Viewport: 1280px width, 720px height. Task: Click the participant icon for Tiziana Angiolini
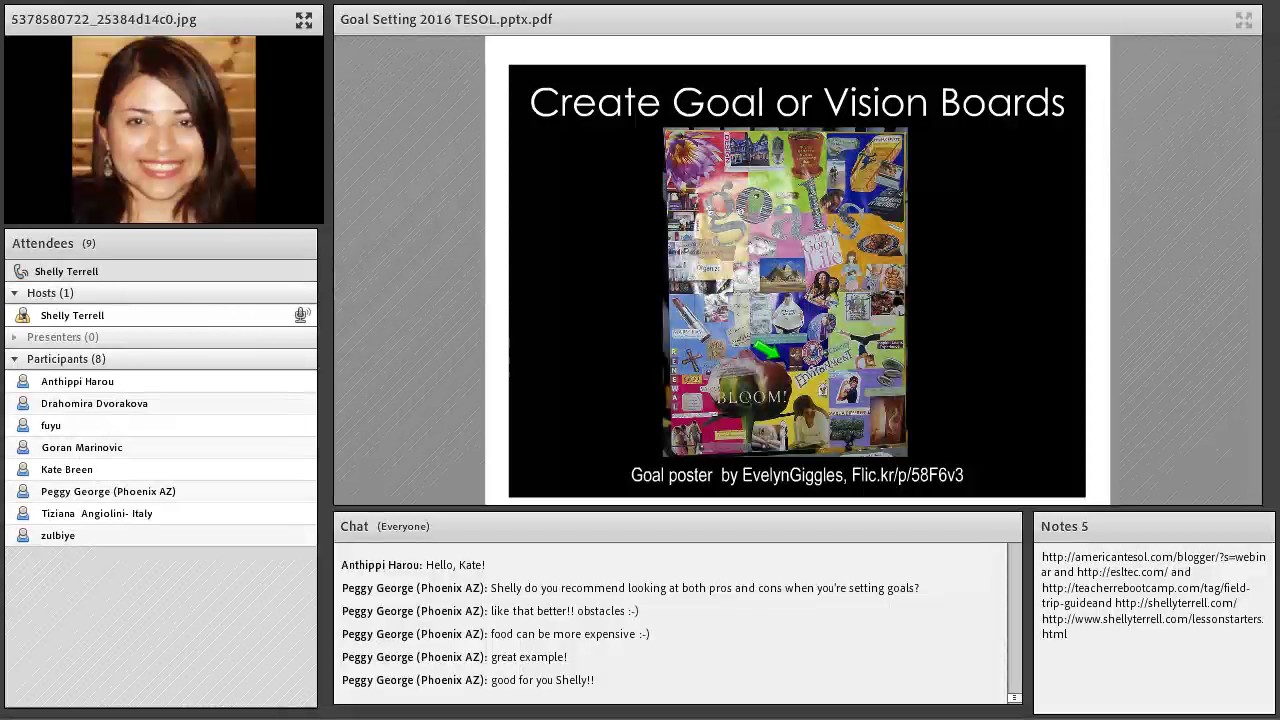coord(23,514)
